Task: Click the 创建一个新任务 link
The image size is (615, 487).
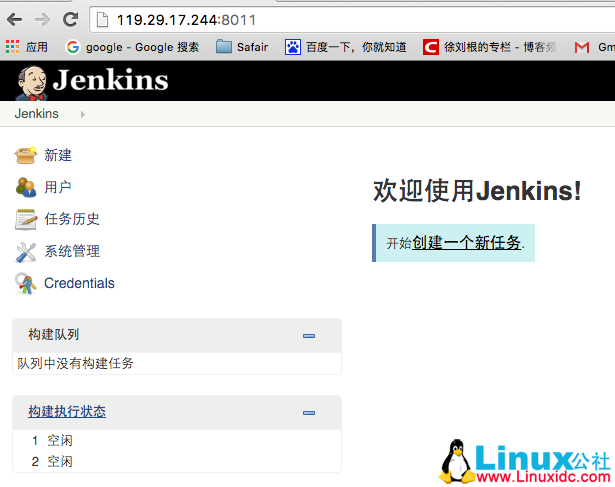Action: (466, 243)
